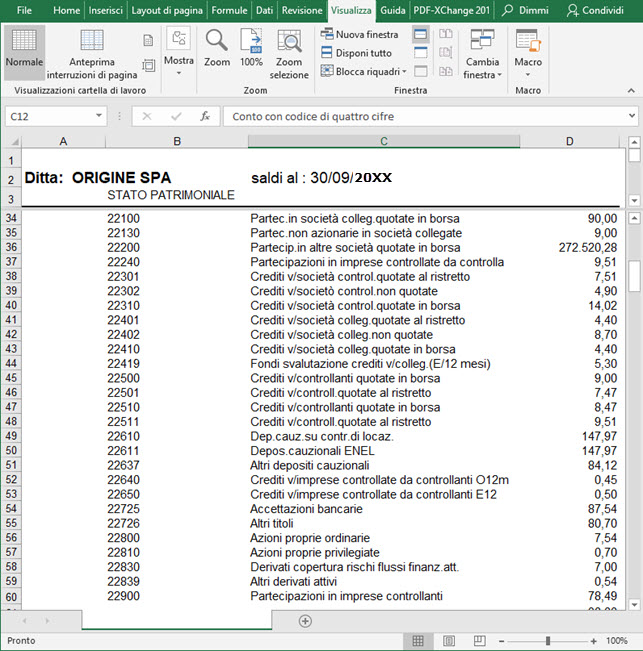643x651 pixels.
Task: Open Cambia finestra dropdown
Action: click(482, 54)
